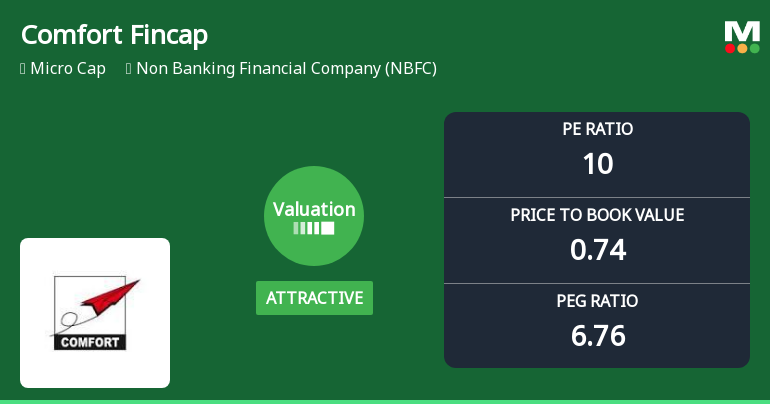Image resolution: width=770 pixels, height=404 pixels.
Task: Click the Markets Mojo M logo
Action: click(x=742, y=32)
